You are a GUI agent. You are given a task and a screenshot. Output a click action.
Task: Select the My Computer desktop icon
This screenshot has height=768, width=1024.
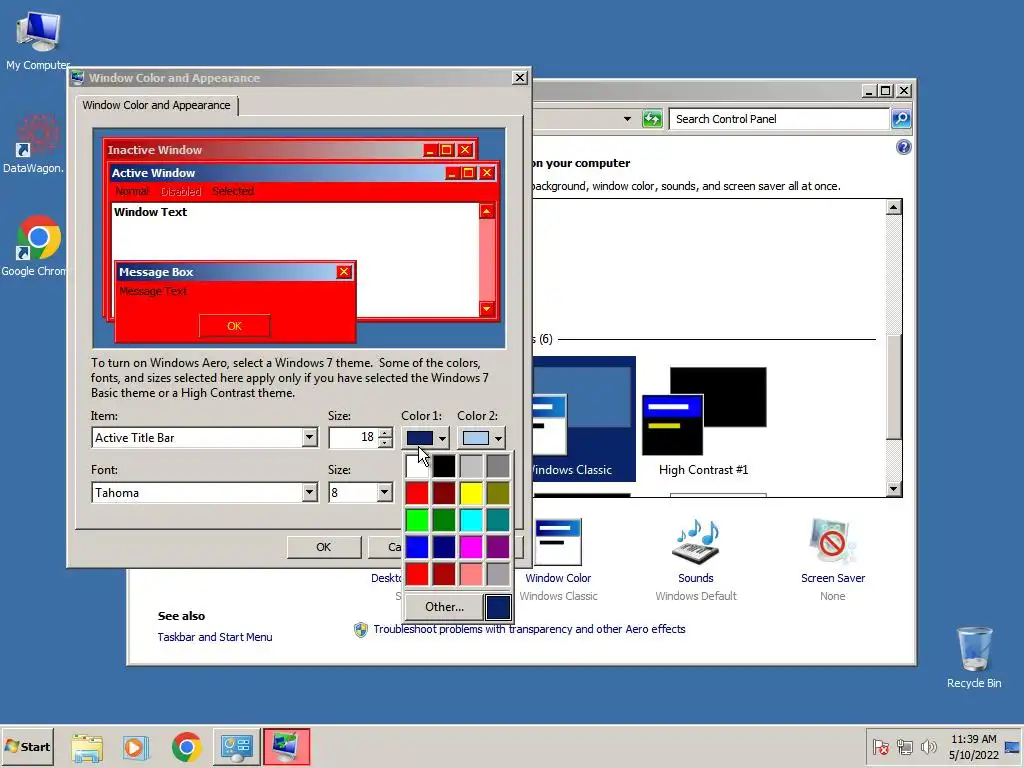[38, 33]
